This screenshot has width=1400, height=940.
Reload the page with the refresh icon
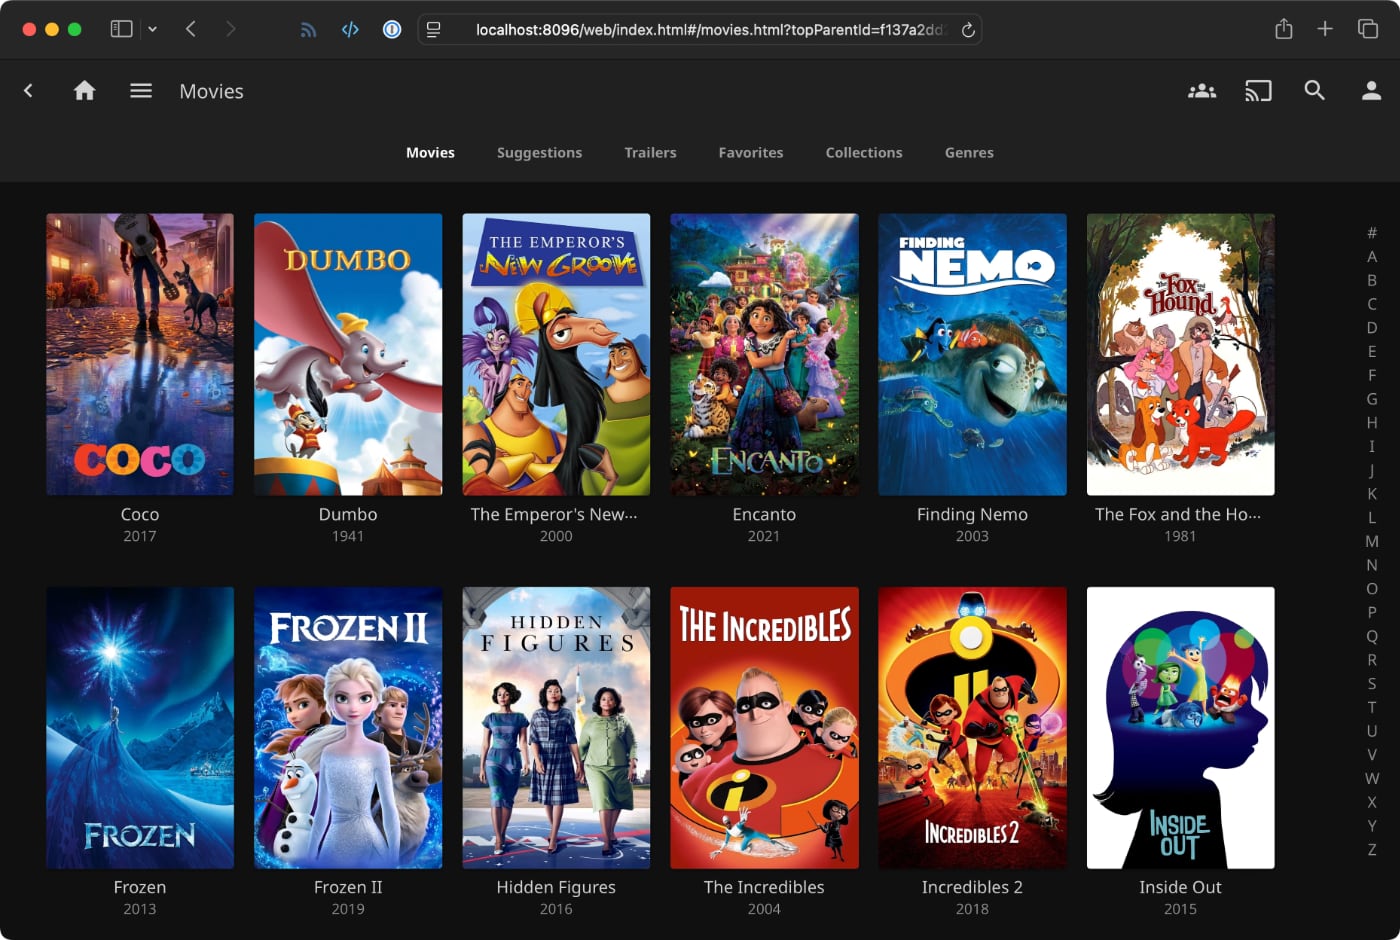968,30
